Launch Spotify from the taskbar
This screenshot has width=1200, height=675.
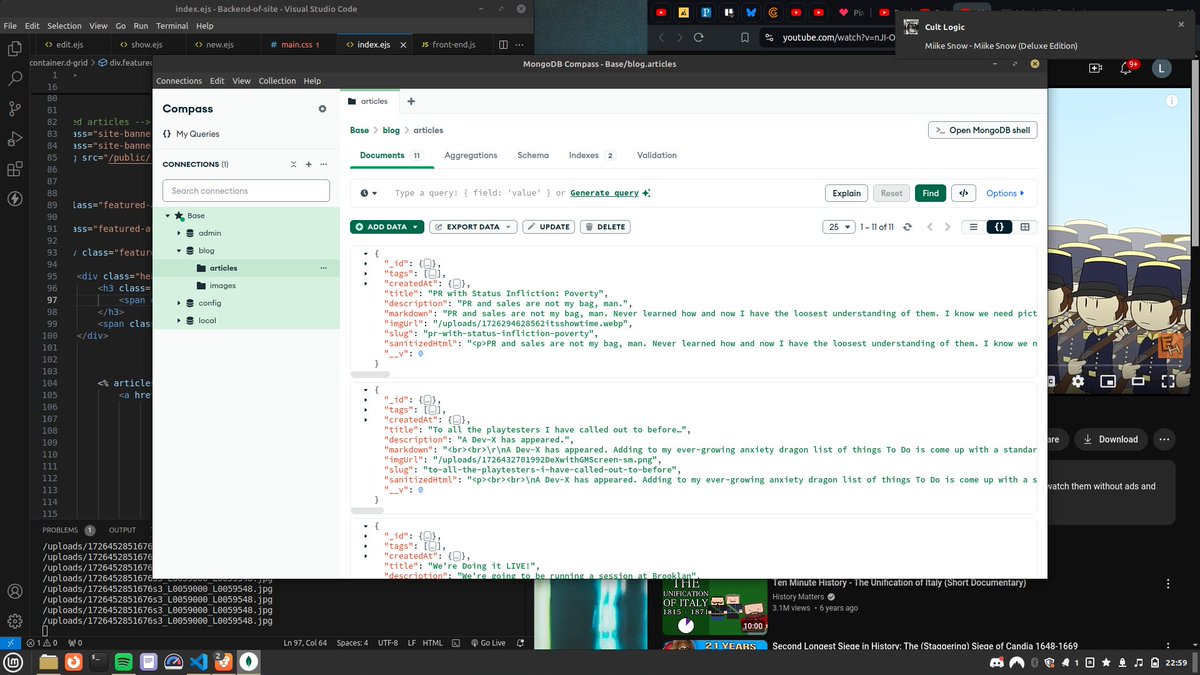tap(124, 661)
